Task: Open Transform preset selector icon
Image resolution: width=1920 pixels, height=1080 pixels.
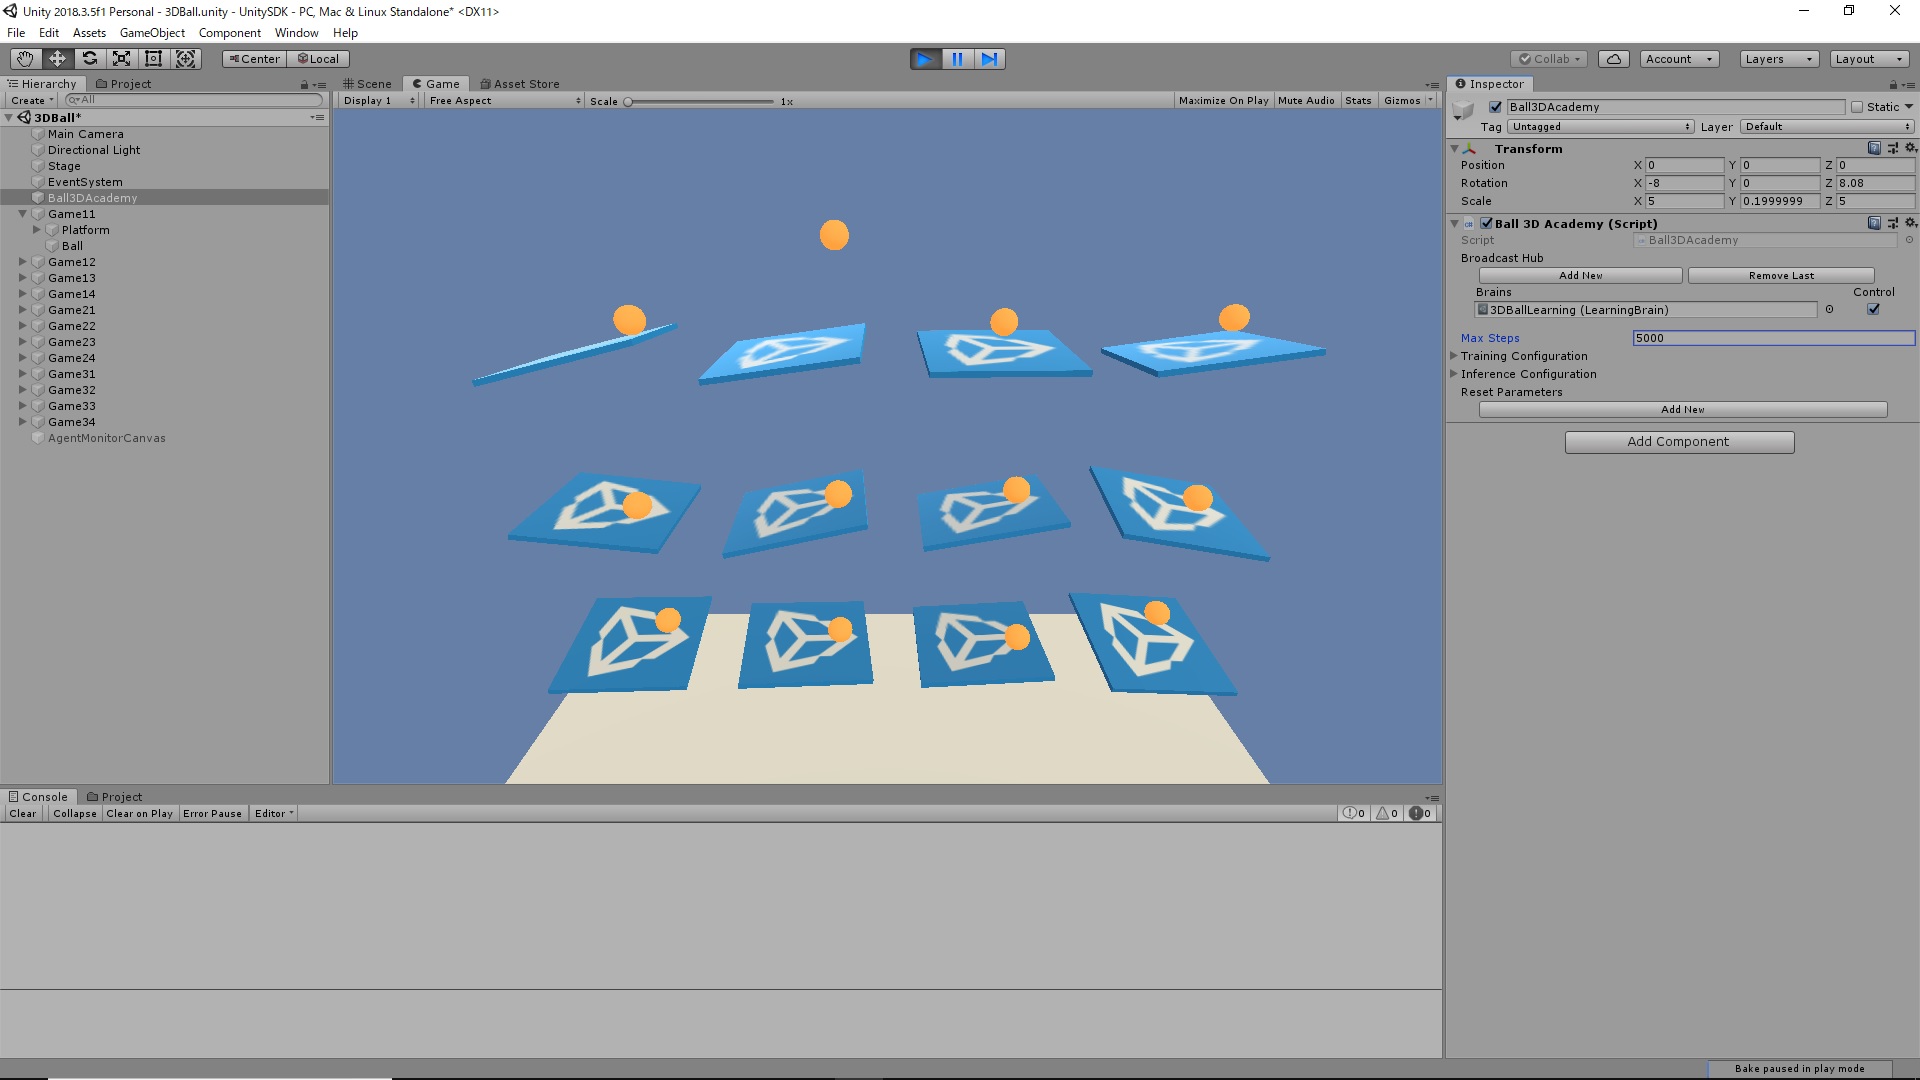Action: pyautogui.click(x=1892, y=148)
